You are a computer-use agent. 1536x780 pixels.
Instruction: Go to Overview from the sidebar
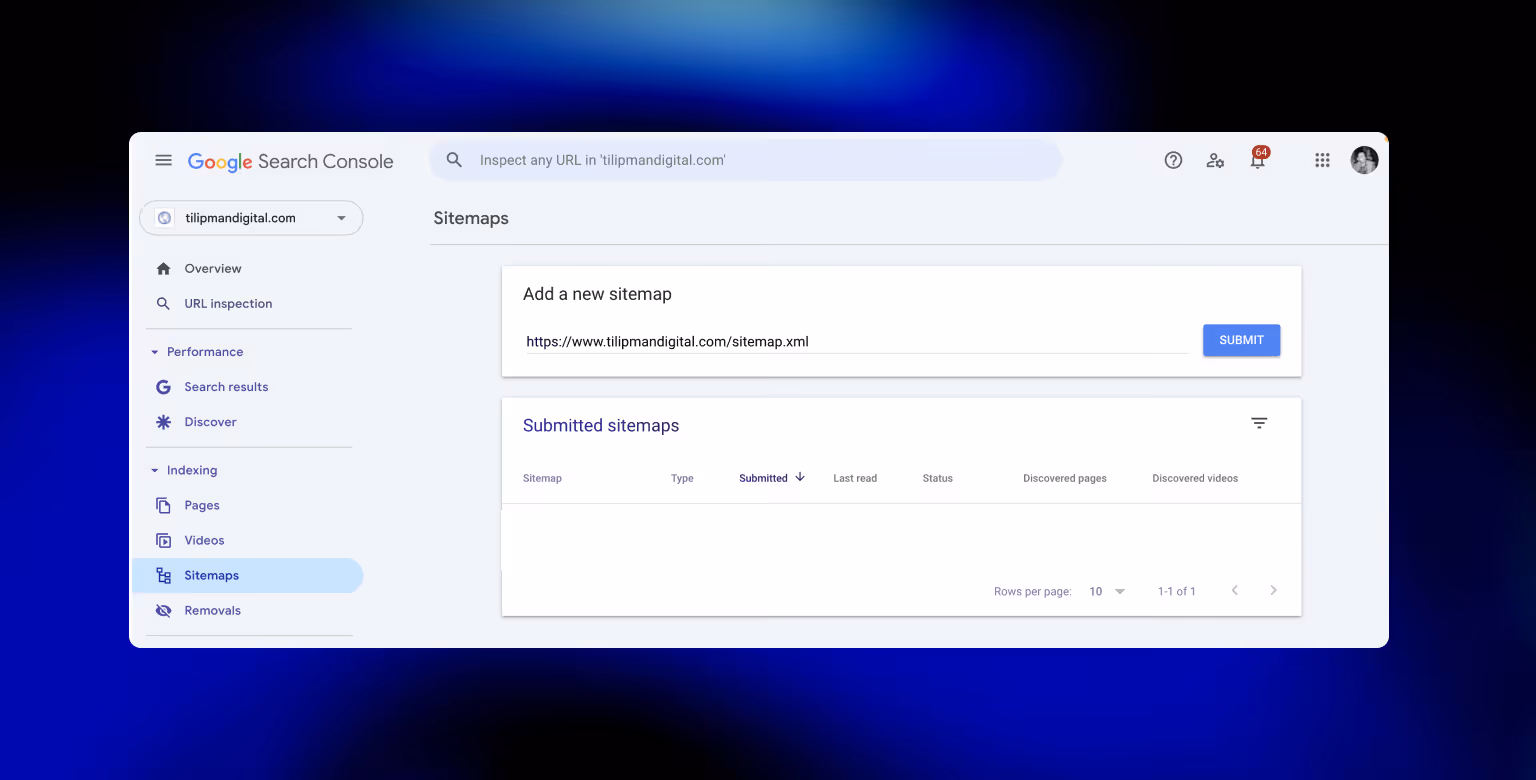211,268
